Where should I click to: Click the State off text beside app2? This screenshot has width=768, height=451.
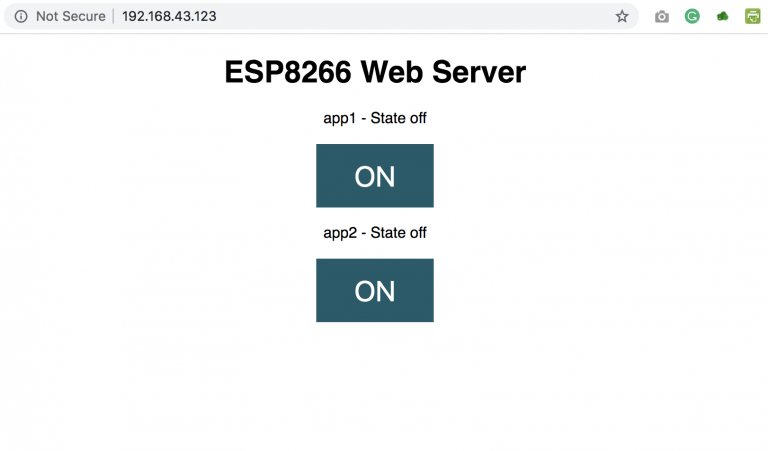point(398,233)
